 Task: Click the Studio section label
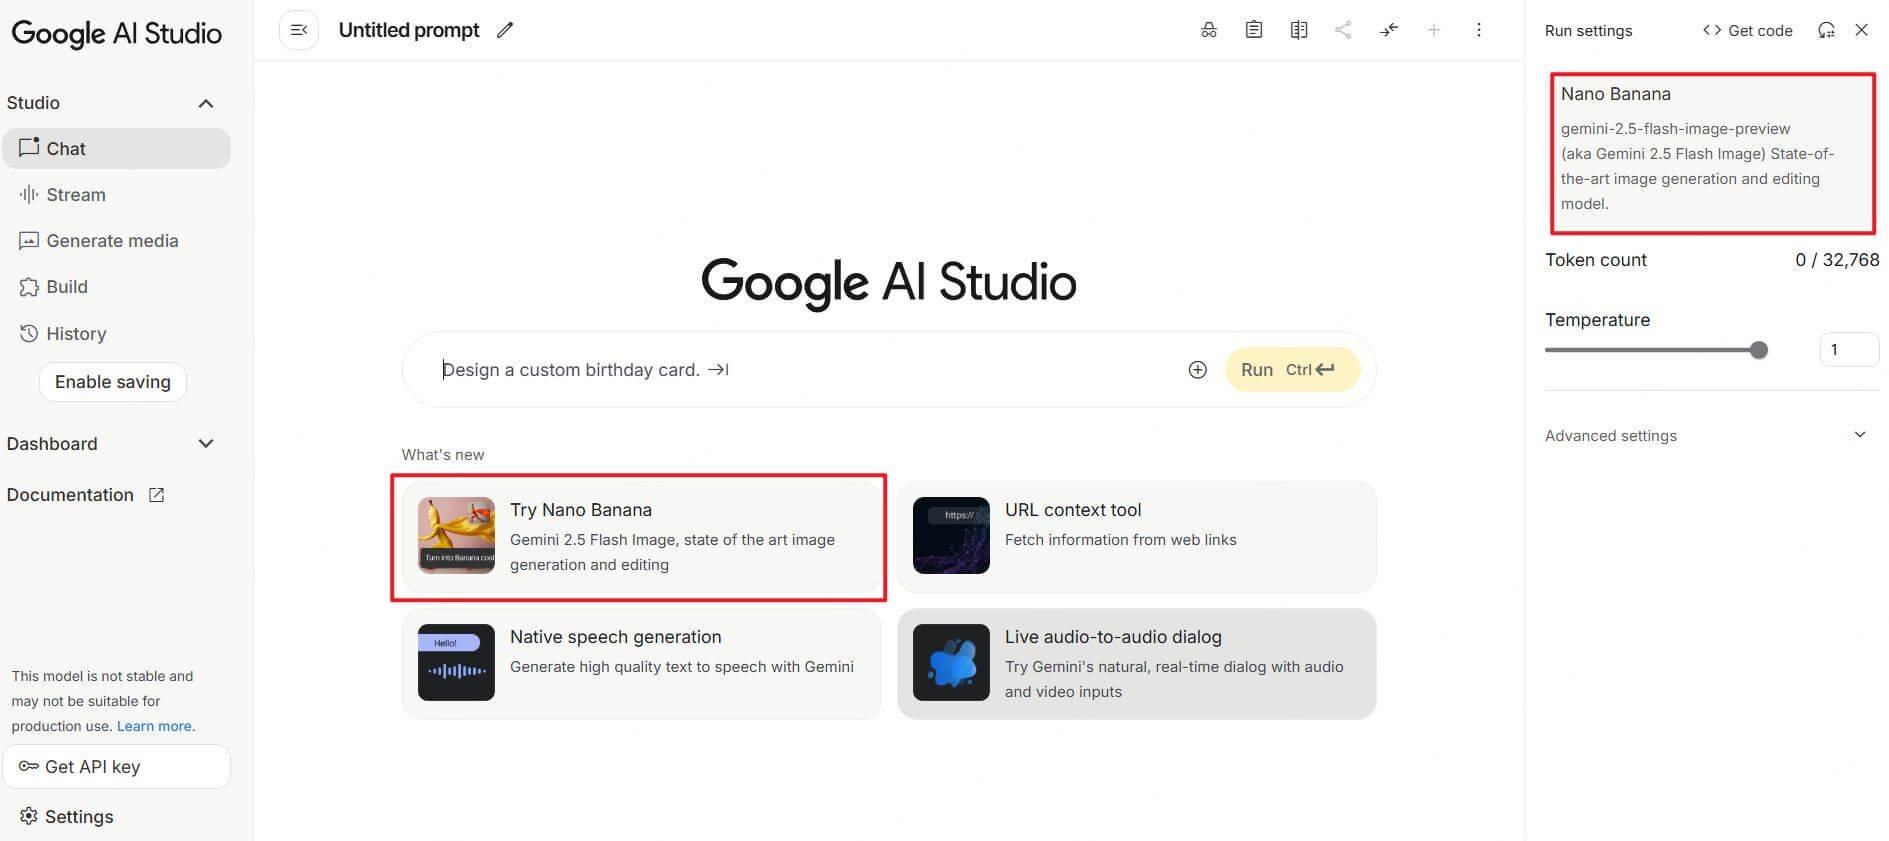(x=33, y=103)
